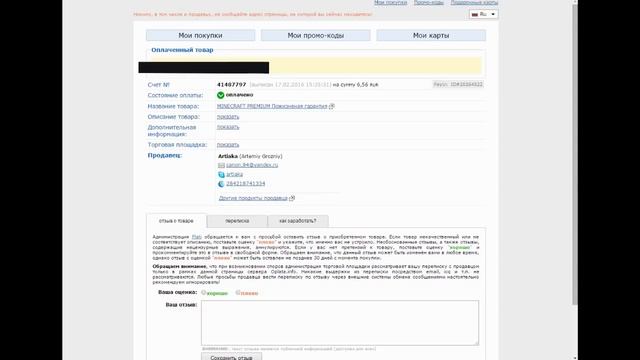Click the MINECRAFT PREMIUM product name link
Screen dimensions: 640x360
(x=272, y=106)
